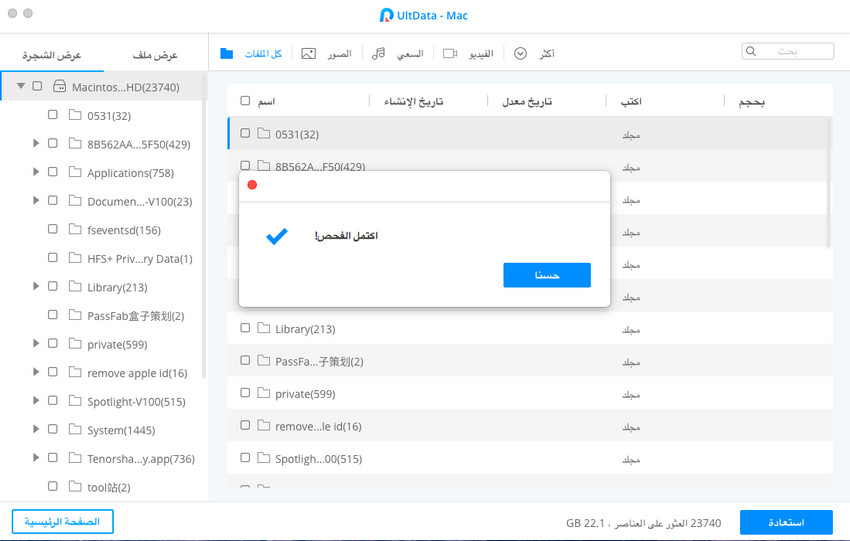Select HFS+ Priv...ry Data(1) in tree
The height and width of the screenshot is (541, 850).
[x=140, y=259]
